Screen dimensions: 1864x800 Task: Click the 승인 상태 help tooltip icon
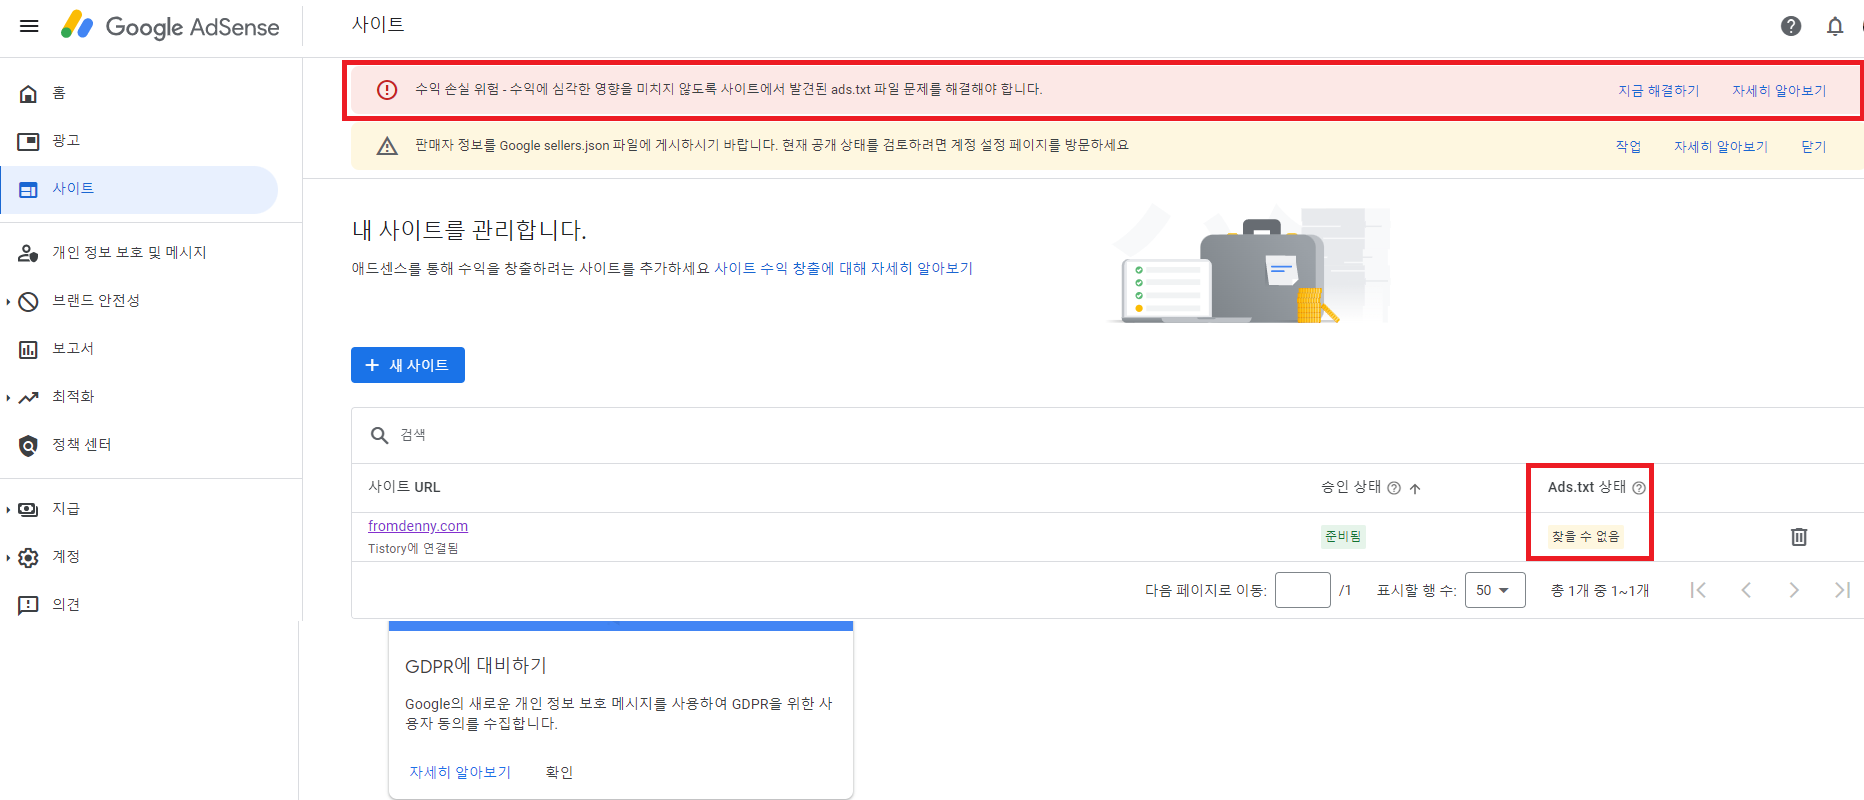(1394, 488)
